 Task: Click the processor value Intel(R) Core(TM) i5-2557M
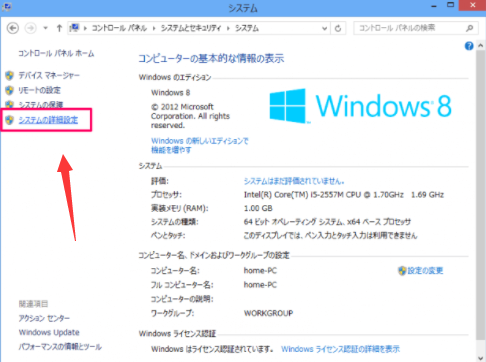pos(344,195)
